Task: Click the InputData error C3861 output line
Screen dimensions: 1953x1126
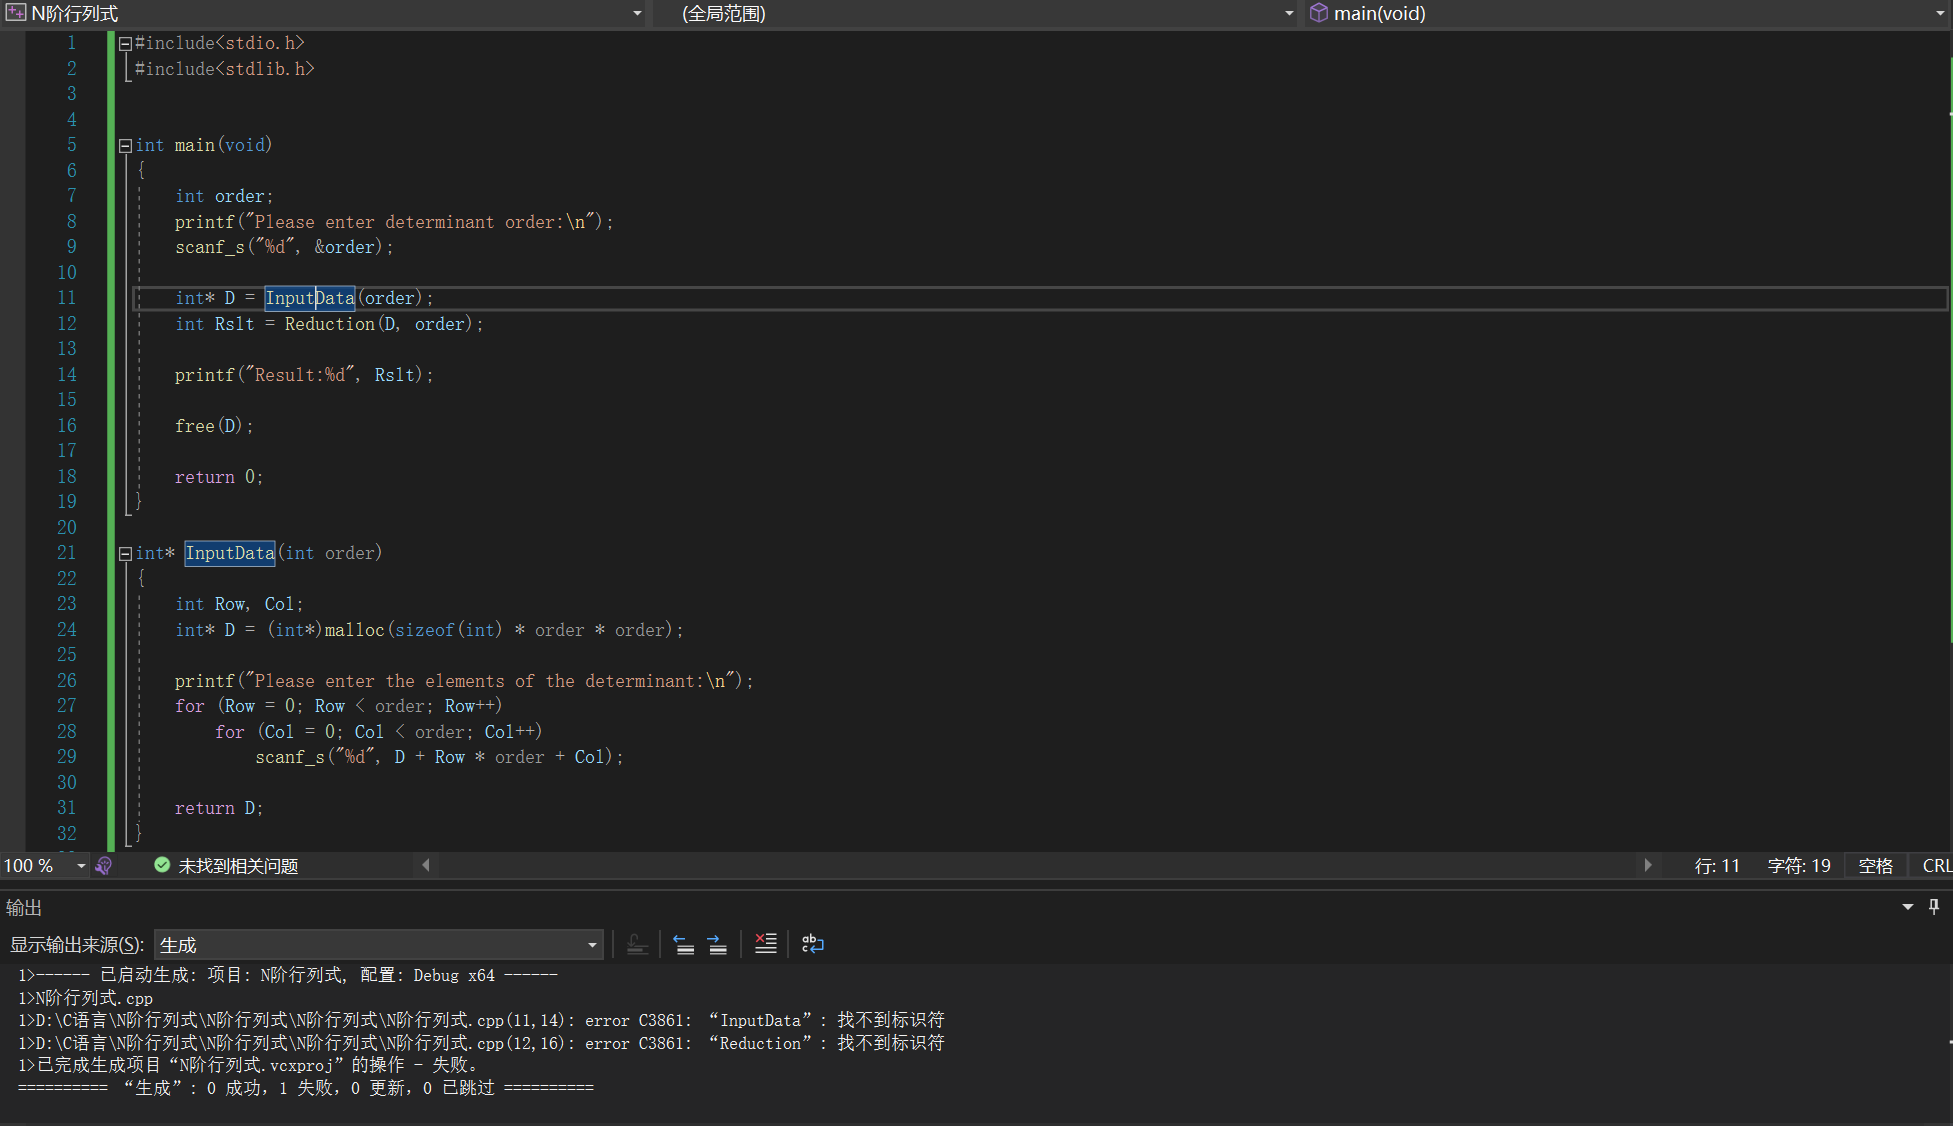Action: point(481,1021)
